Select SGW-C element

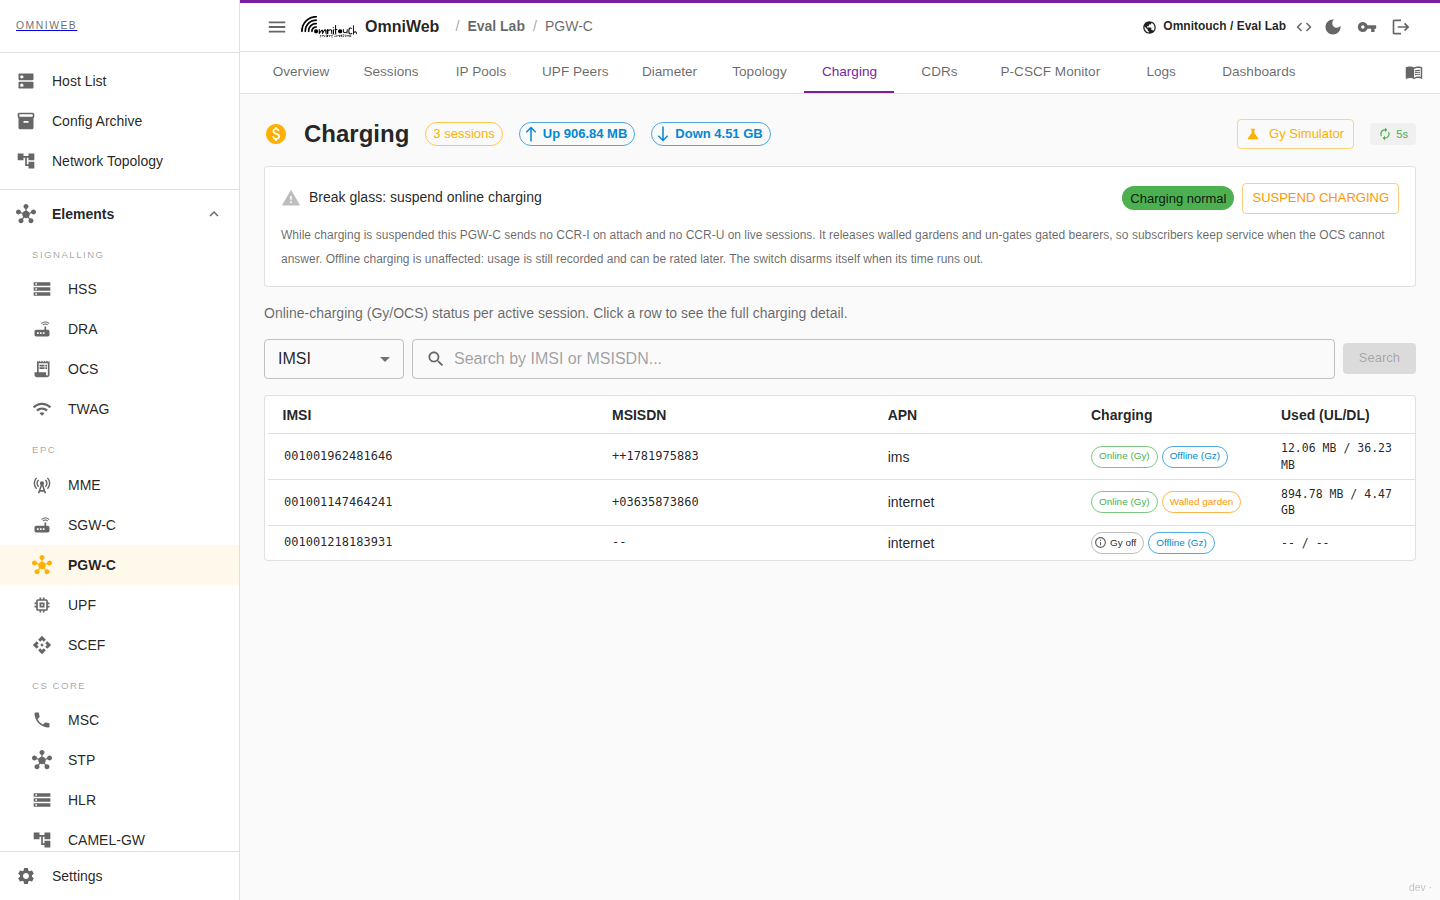119,525
